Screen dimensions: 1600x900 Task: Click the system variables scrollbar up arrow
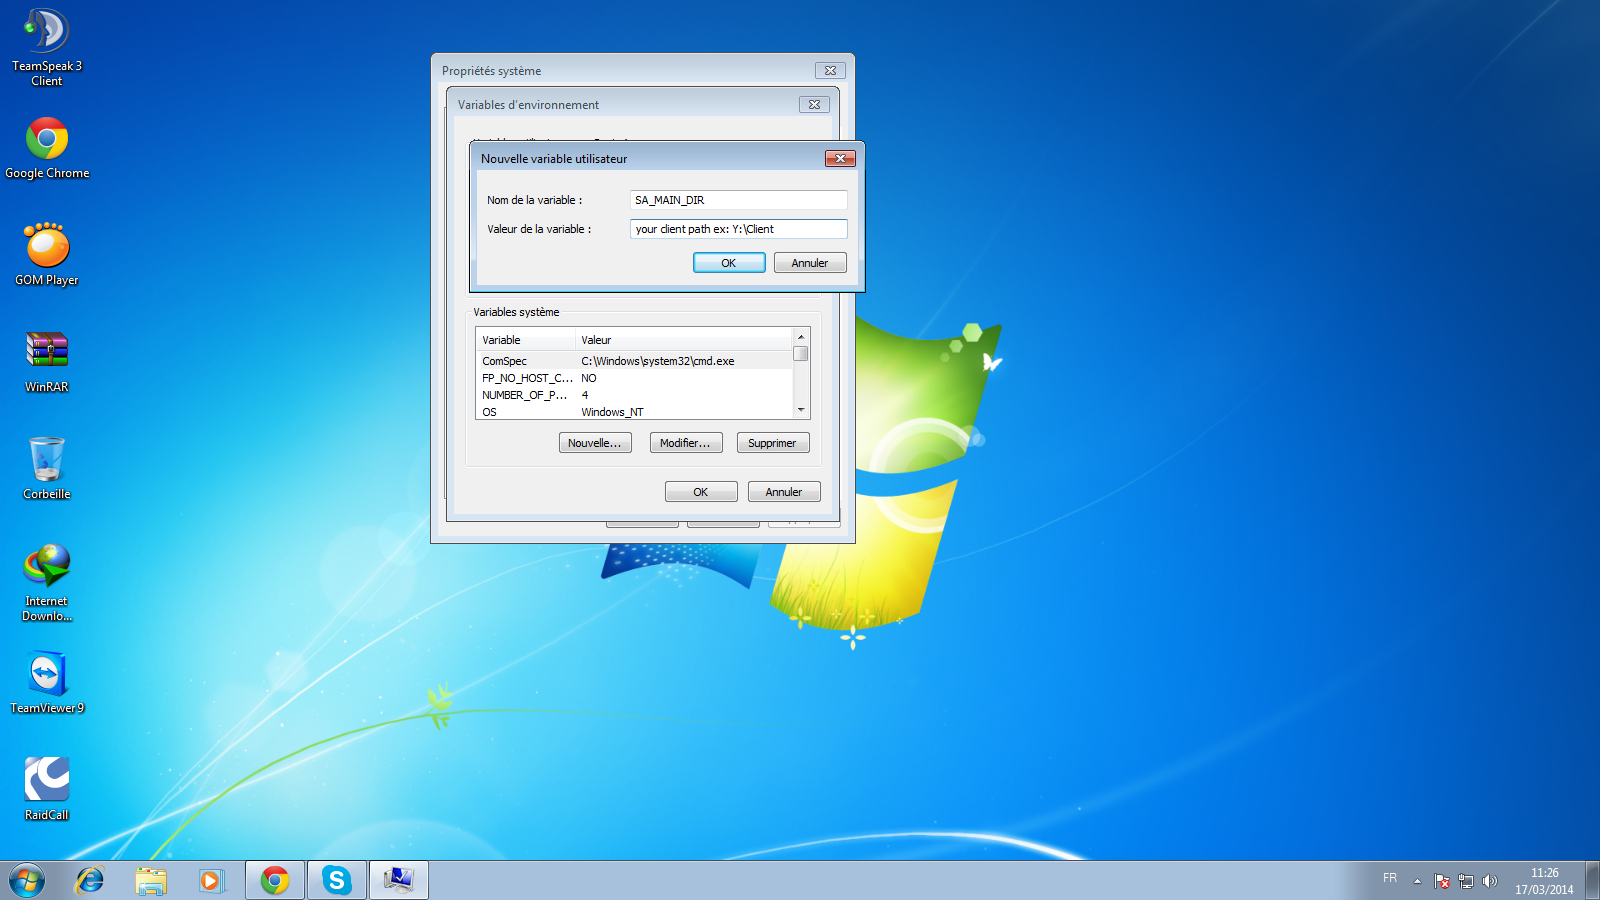pyautogui.click(x=801, y=337)
